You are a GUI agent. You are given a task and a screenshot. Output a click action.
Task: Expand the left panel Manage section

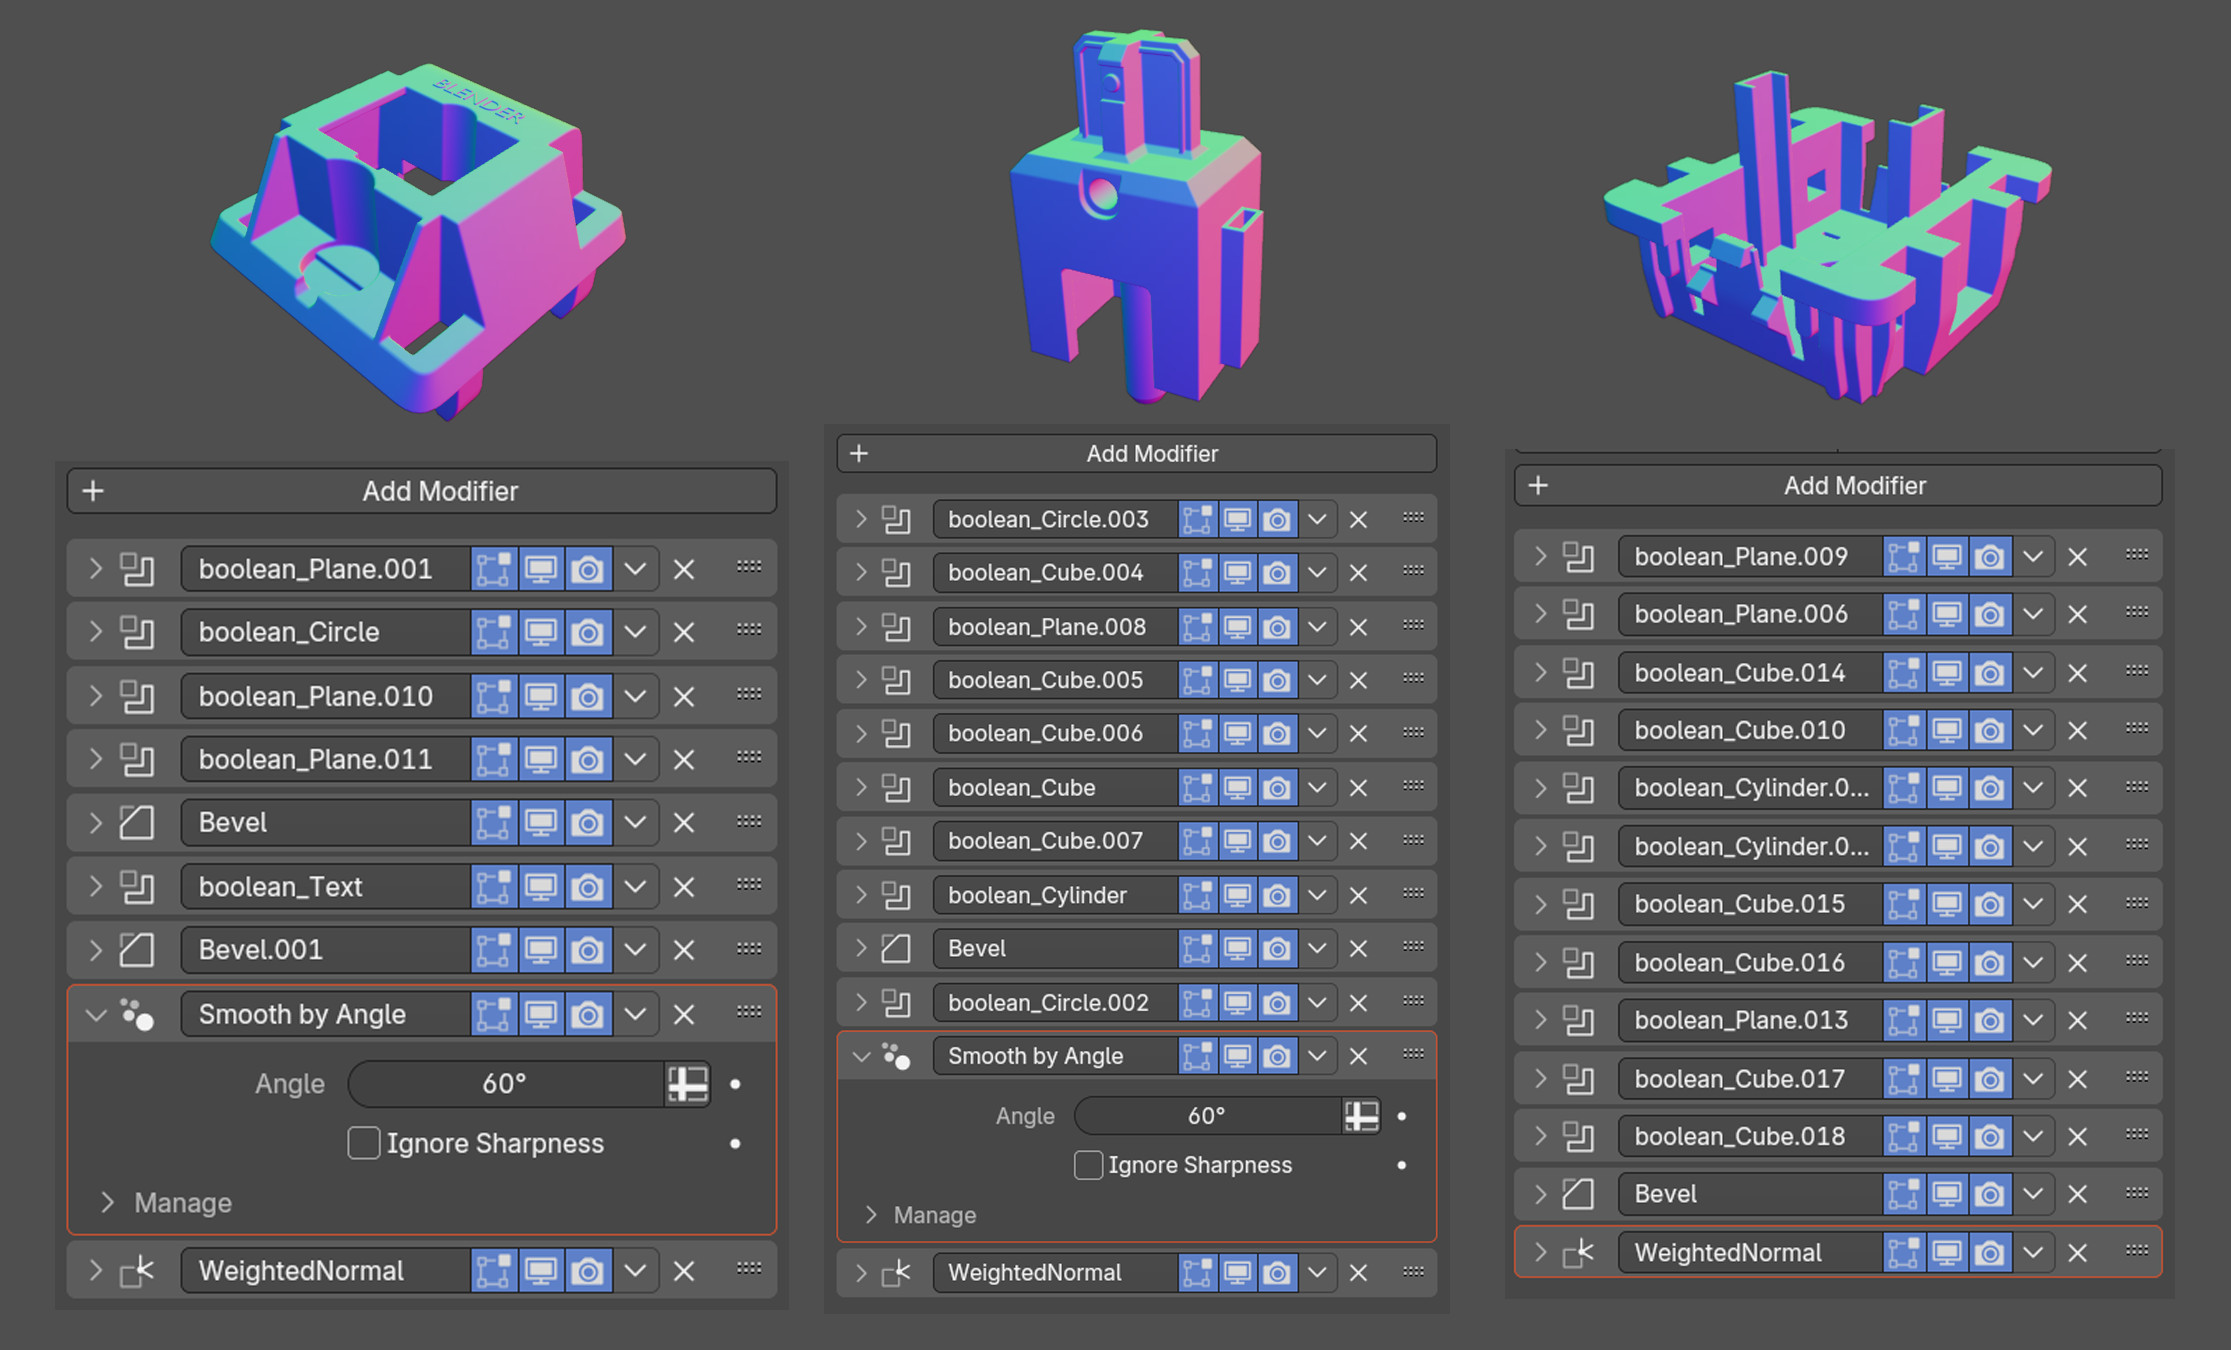(108, 1202)
